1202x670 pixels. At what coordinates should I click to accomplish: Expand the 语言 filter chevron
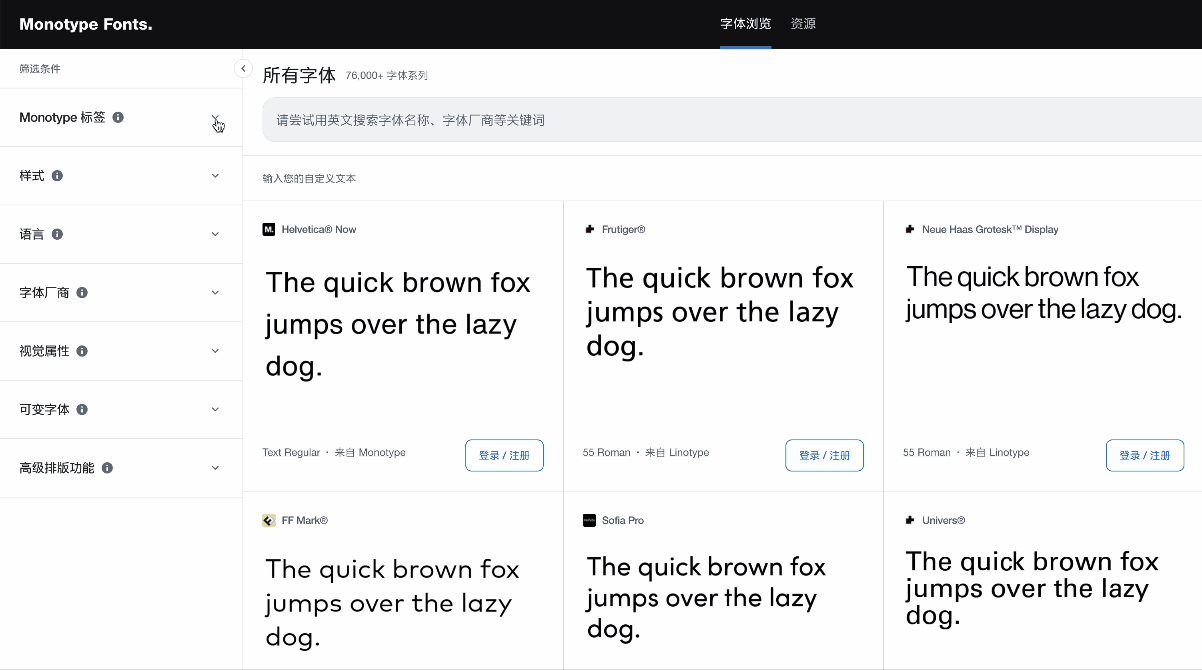coord(215,234)
